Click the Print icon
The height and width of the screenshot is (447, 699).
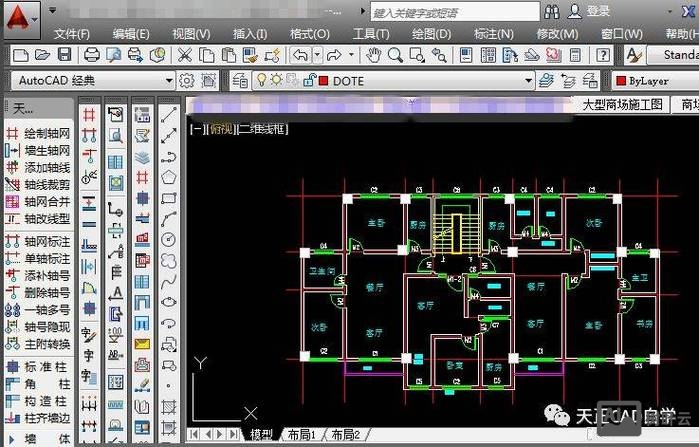click(x=92, y=55)
